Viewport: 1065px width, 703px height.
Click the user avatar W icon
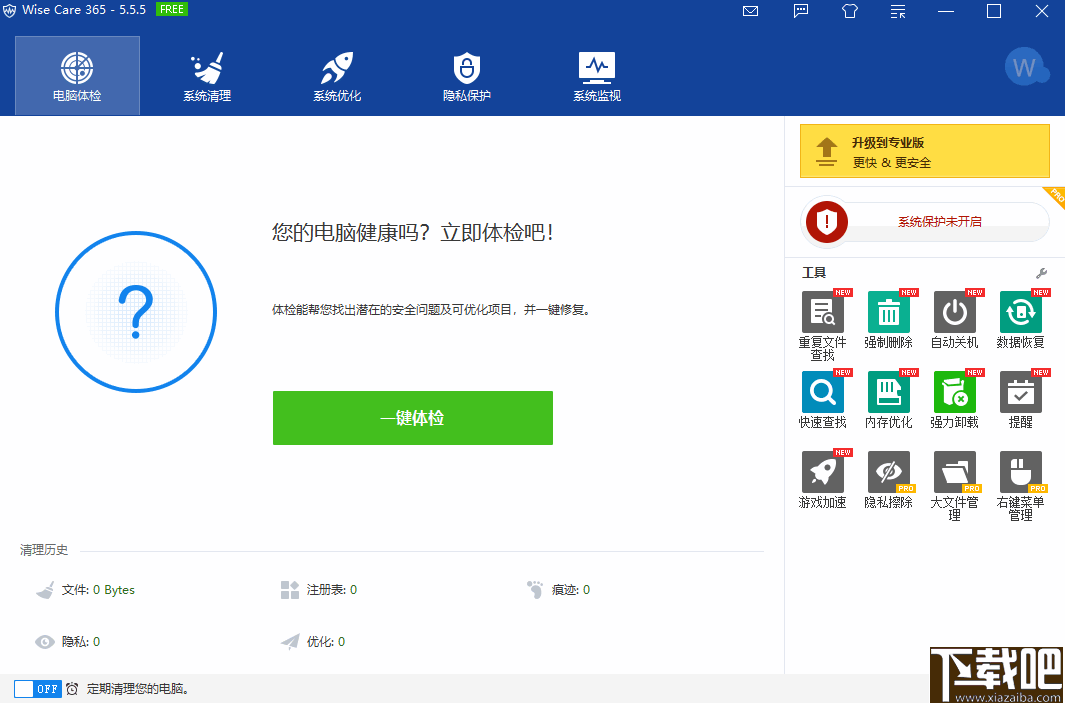1027,67
